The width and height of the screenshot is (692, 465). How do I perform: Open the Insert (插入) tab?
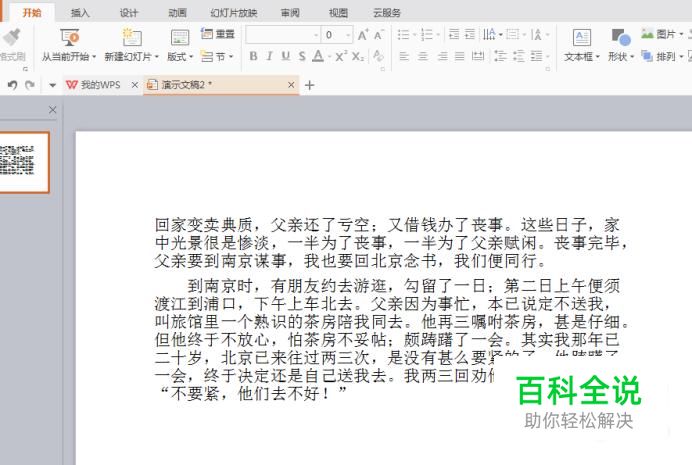(80, 13)
